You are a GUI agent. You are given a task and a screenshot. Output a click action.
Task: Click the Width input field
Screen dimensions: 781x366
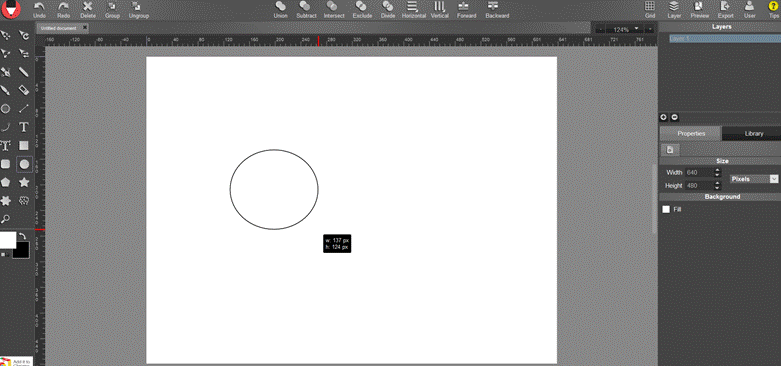pos(699,172)
